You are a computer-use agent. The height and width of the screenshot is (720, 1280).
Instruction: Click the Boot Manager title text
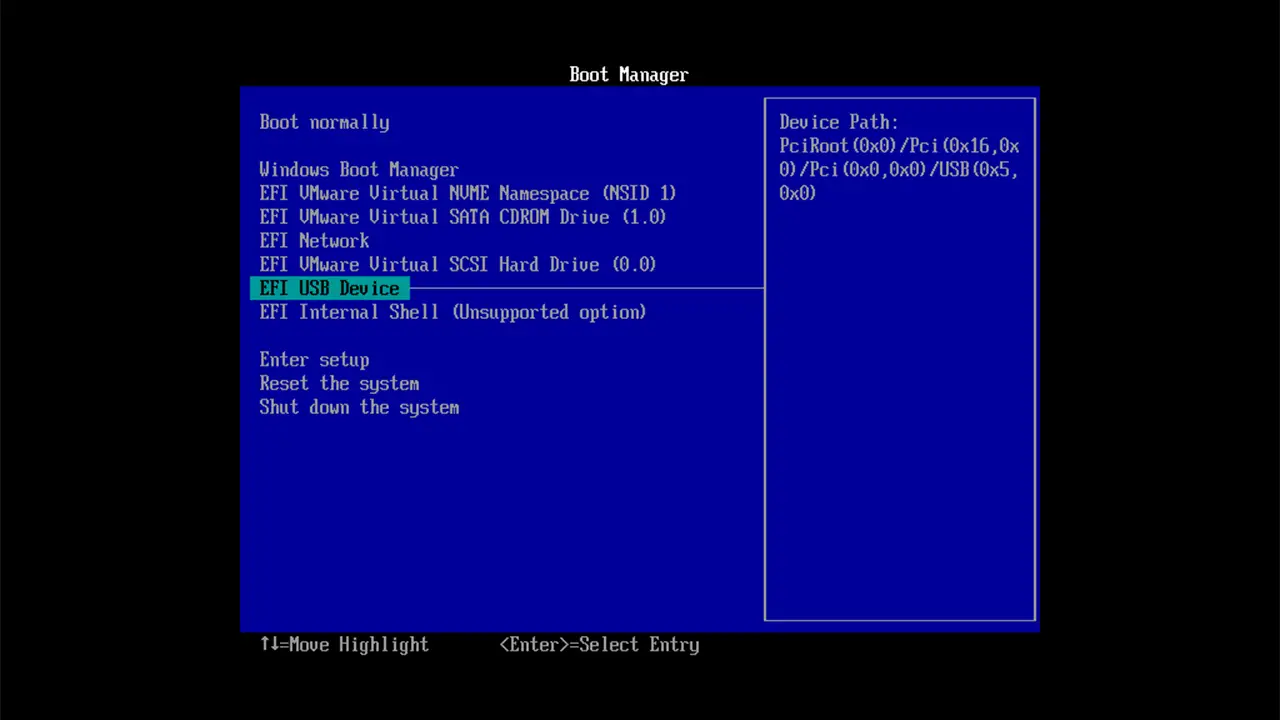629,75
